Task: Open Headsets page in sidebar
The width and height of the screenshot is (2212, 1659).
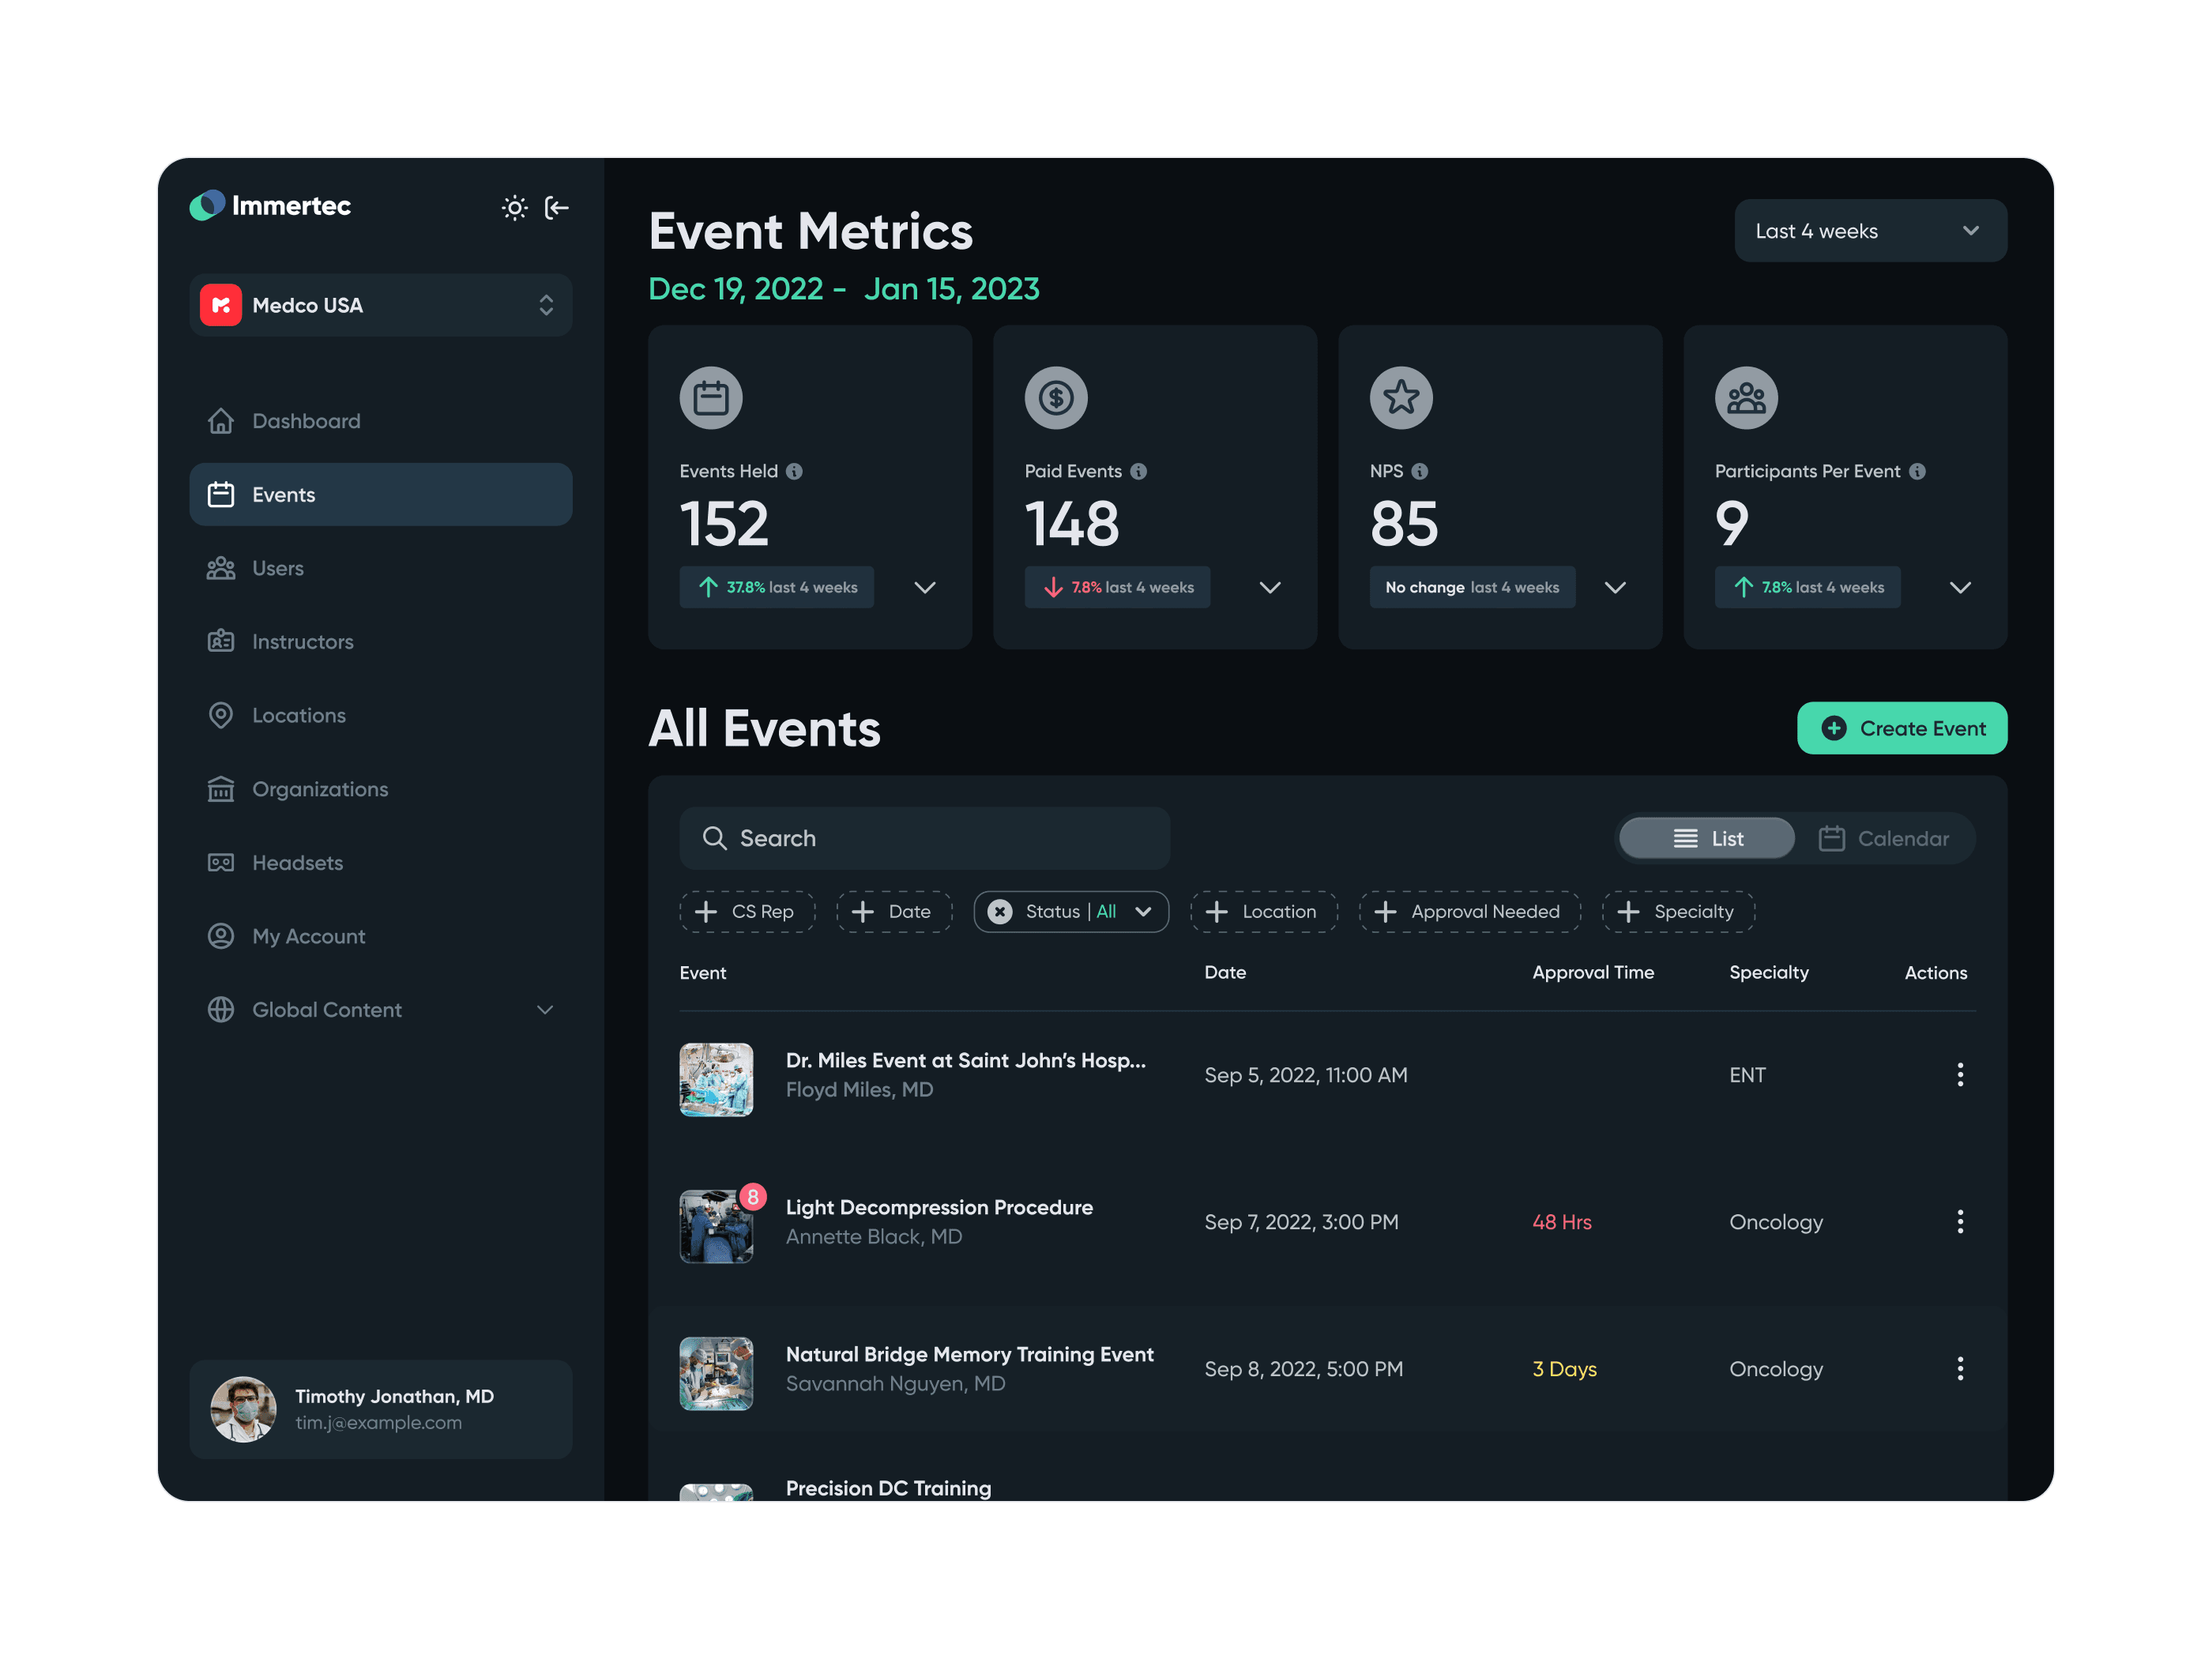Action: (381, 862)
